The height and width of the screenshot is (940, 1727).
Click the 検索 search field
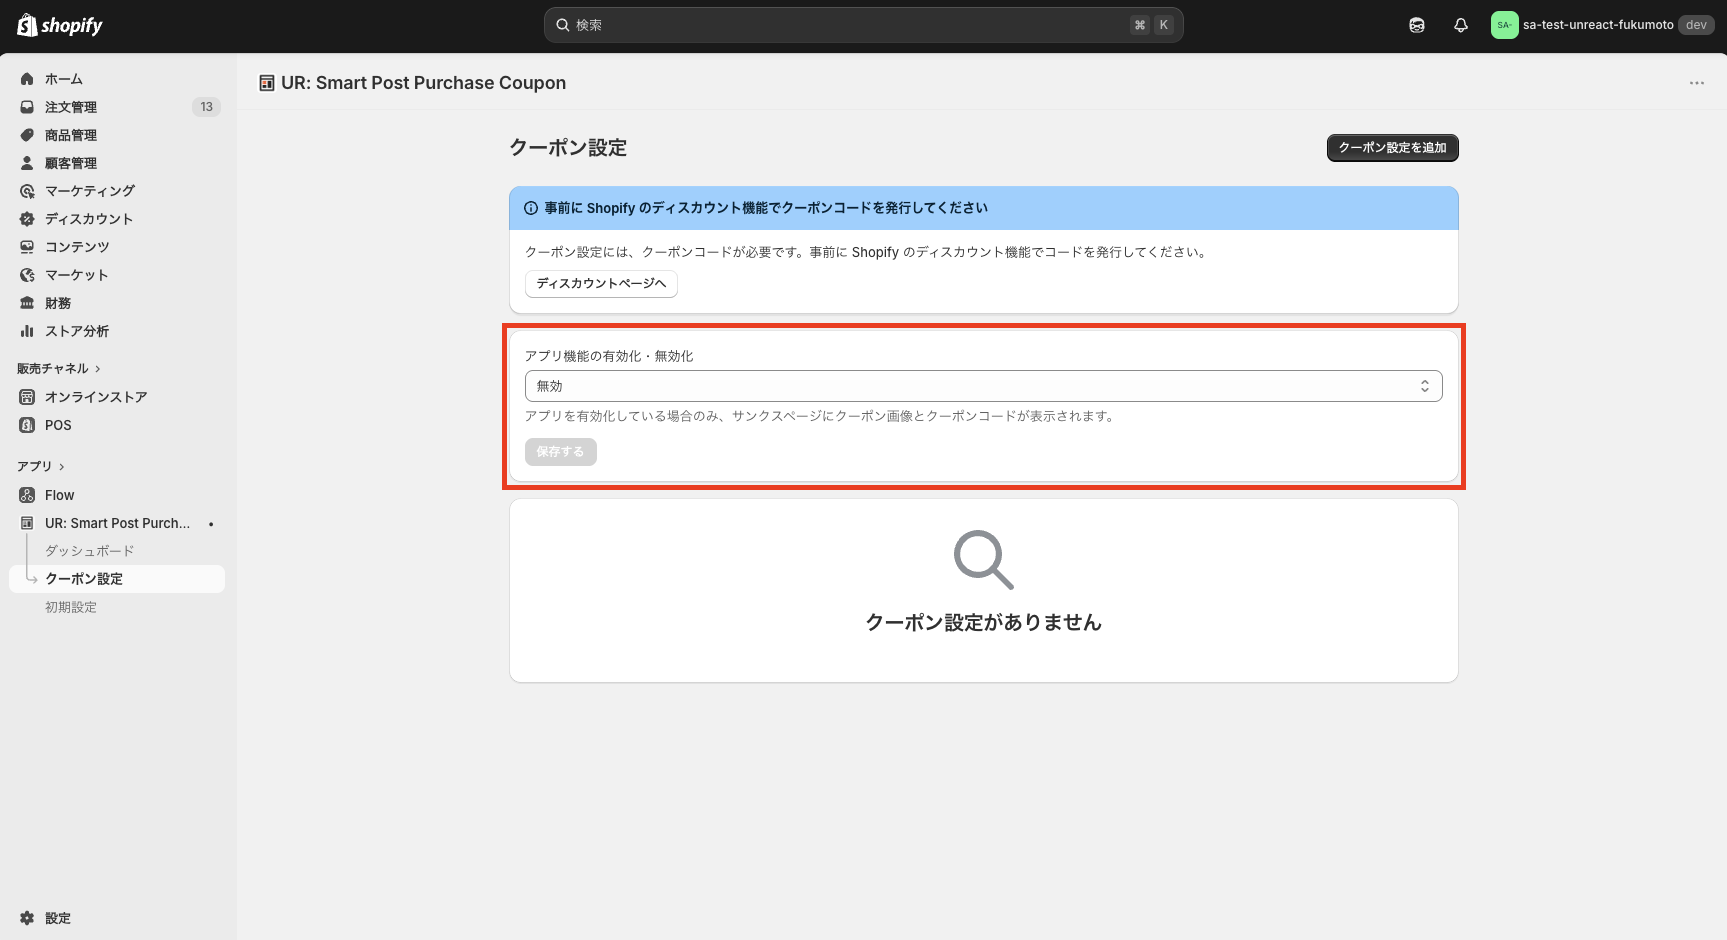(x=863, y=25)
